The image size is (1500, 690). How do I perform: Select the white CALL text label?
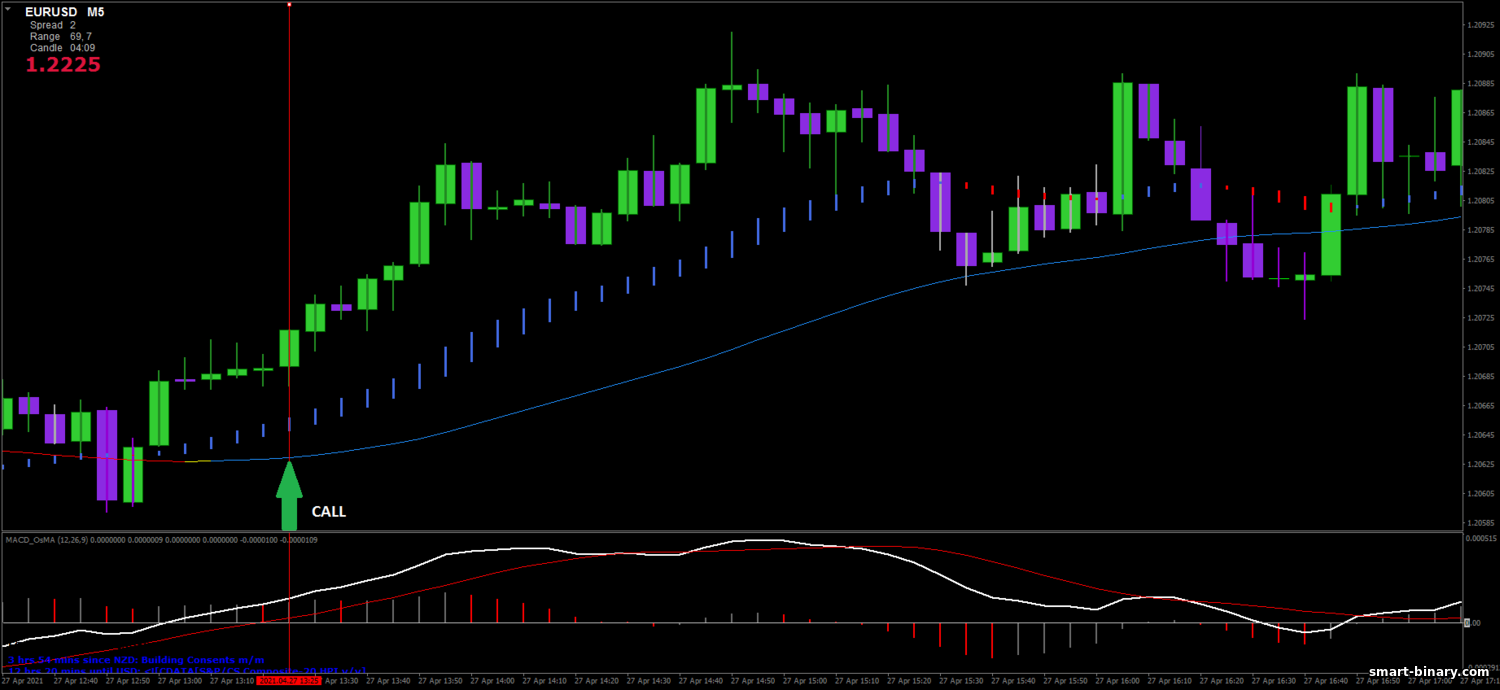(x=328, y=512)
